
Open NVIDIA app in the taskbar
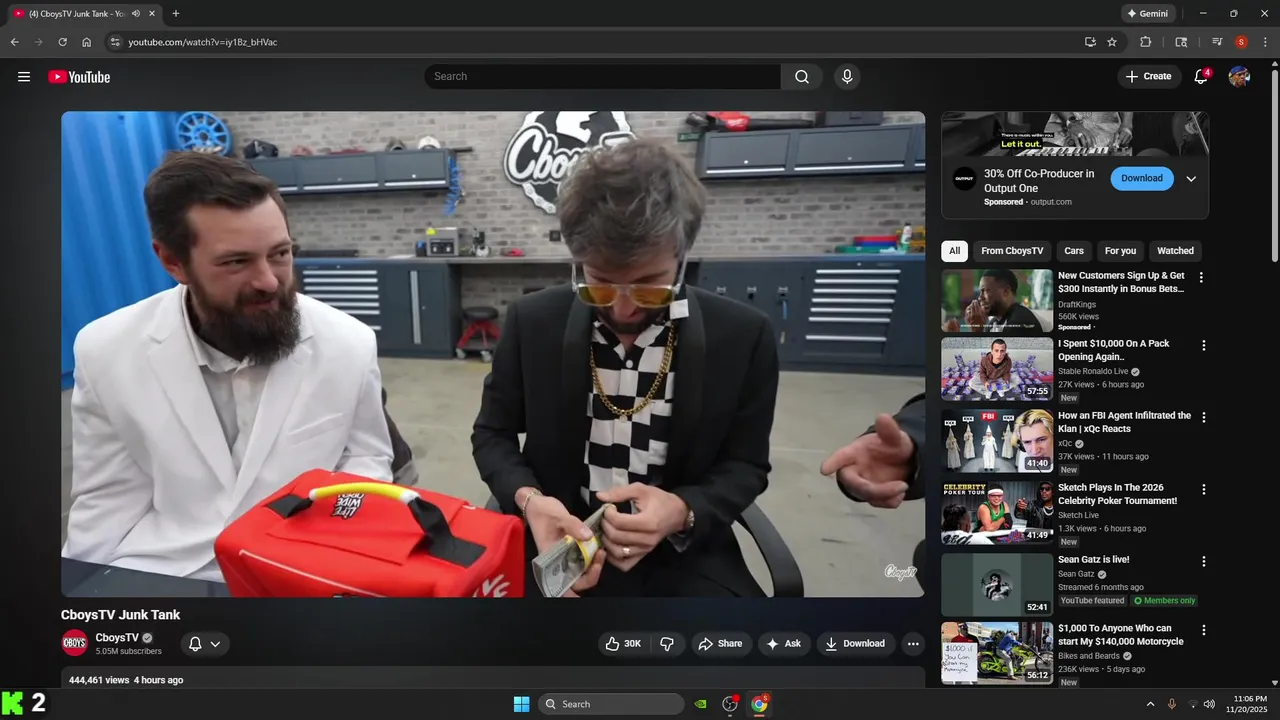pyautogui.click(x=701, y=704)
